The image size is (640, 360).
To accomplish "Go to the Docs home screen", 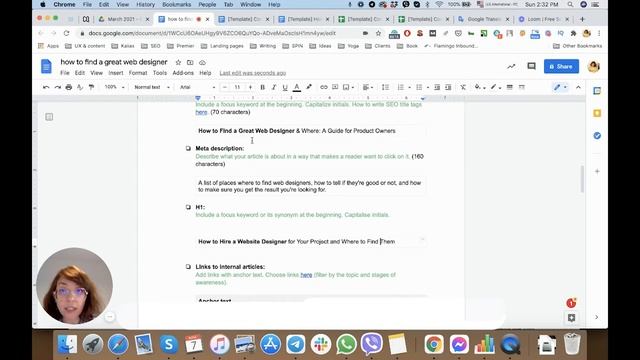I will click(47, 67).
